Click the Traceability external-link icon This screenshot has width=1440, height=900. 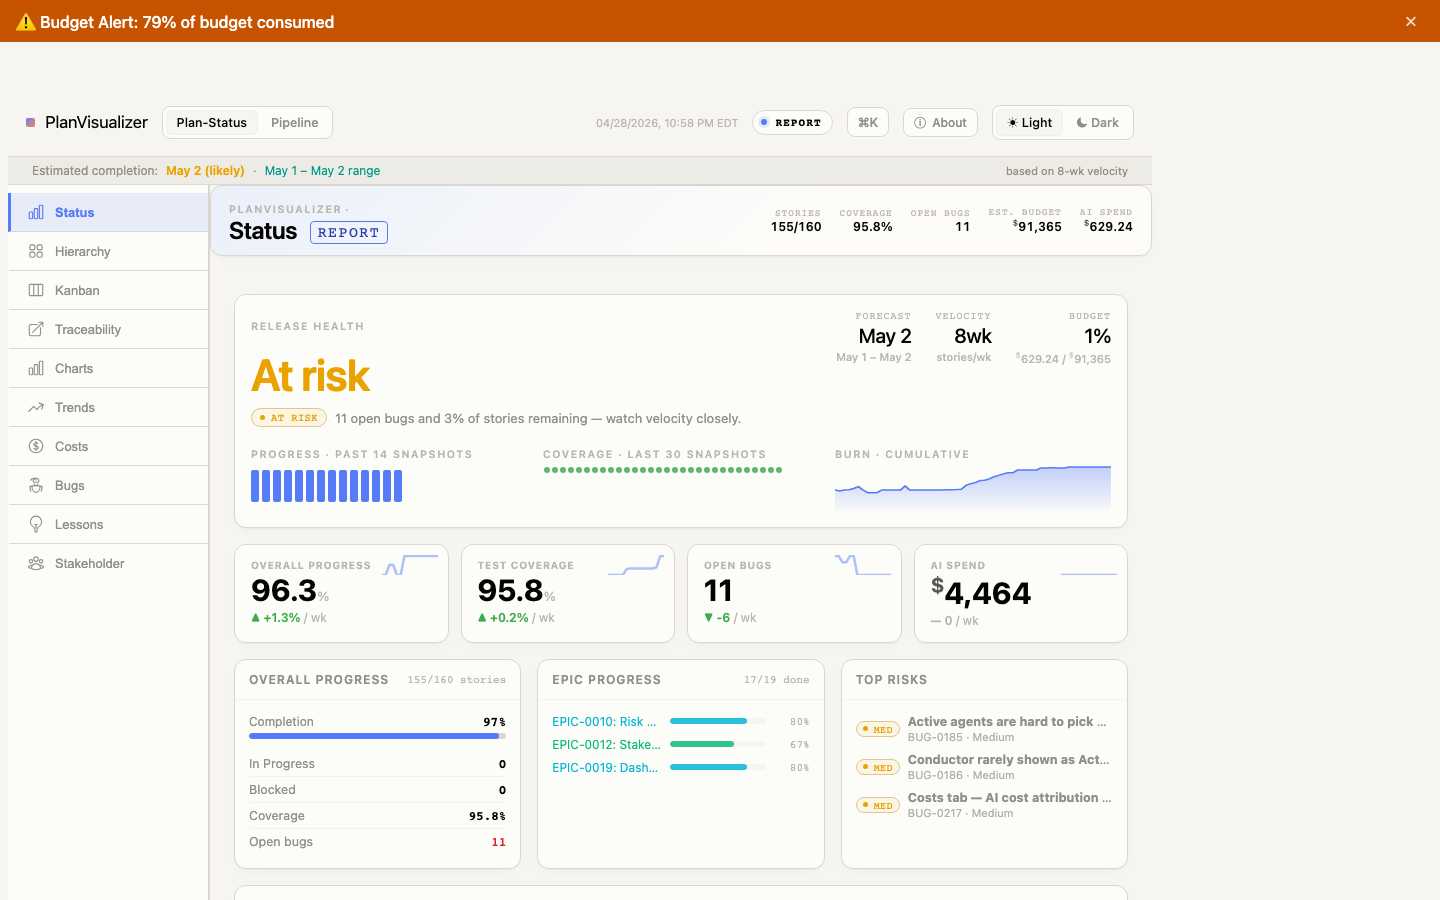tap(36, 329)
